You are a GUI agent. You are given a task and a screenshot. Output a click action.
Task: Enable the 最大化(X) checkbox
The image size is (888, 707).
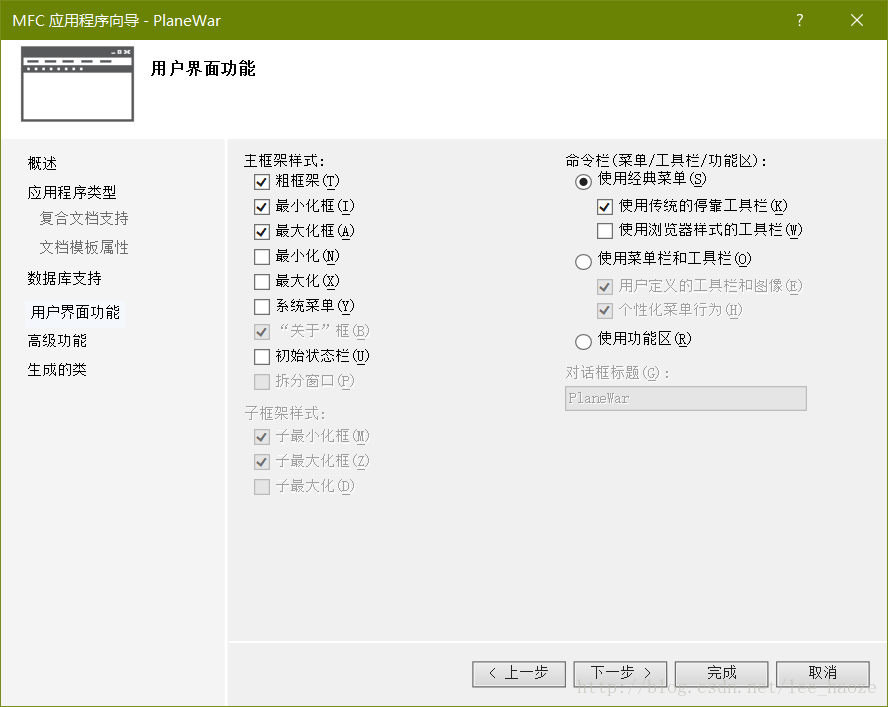click(262, 282)
